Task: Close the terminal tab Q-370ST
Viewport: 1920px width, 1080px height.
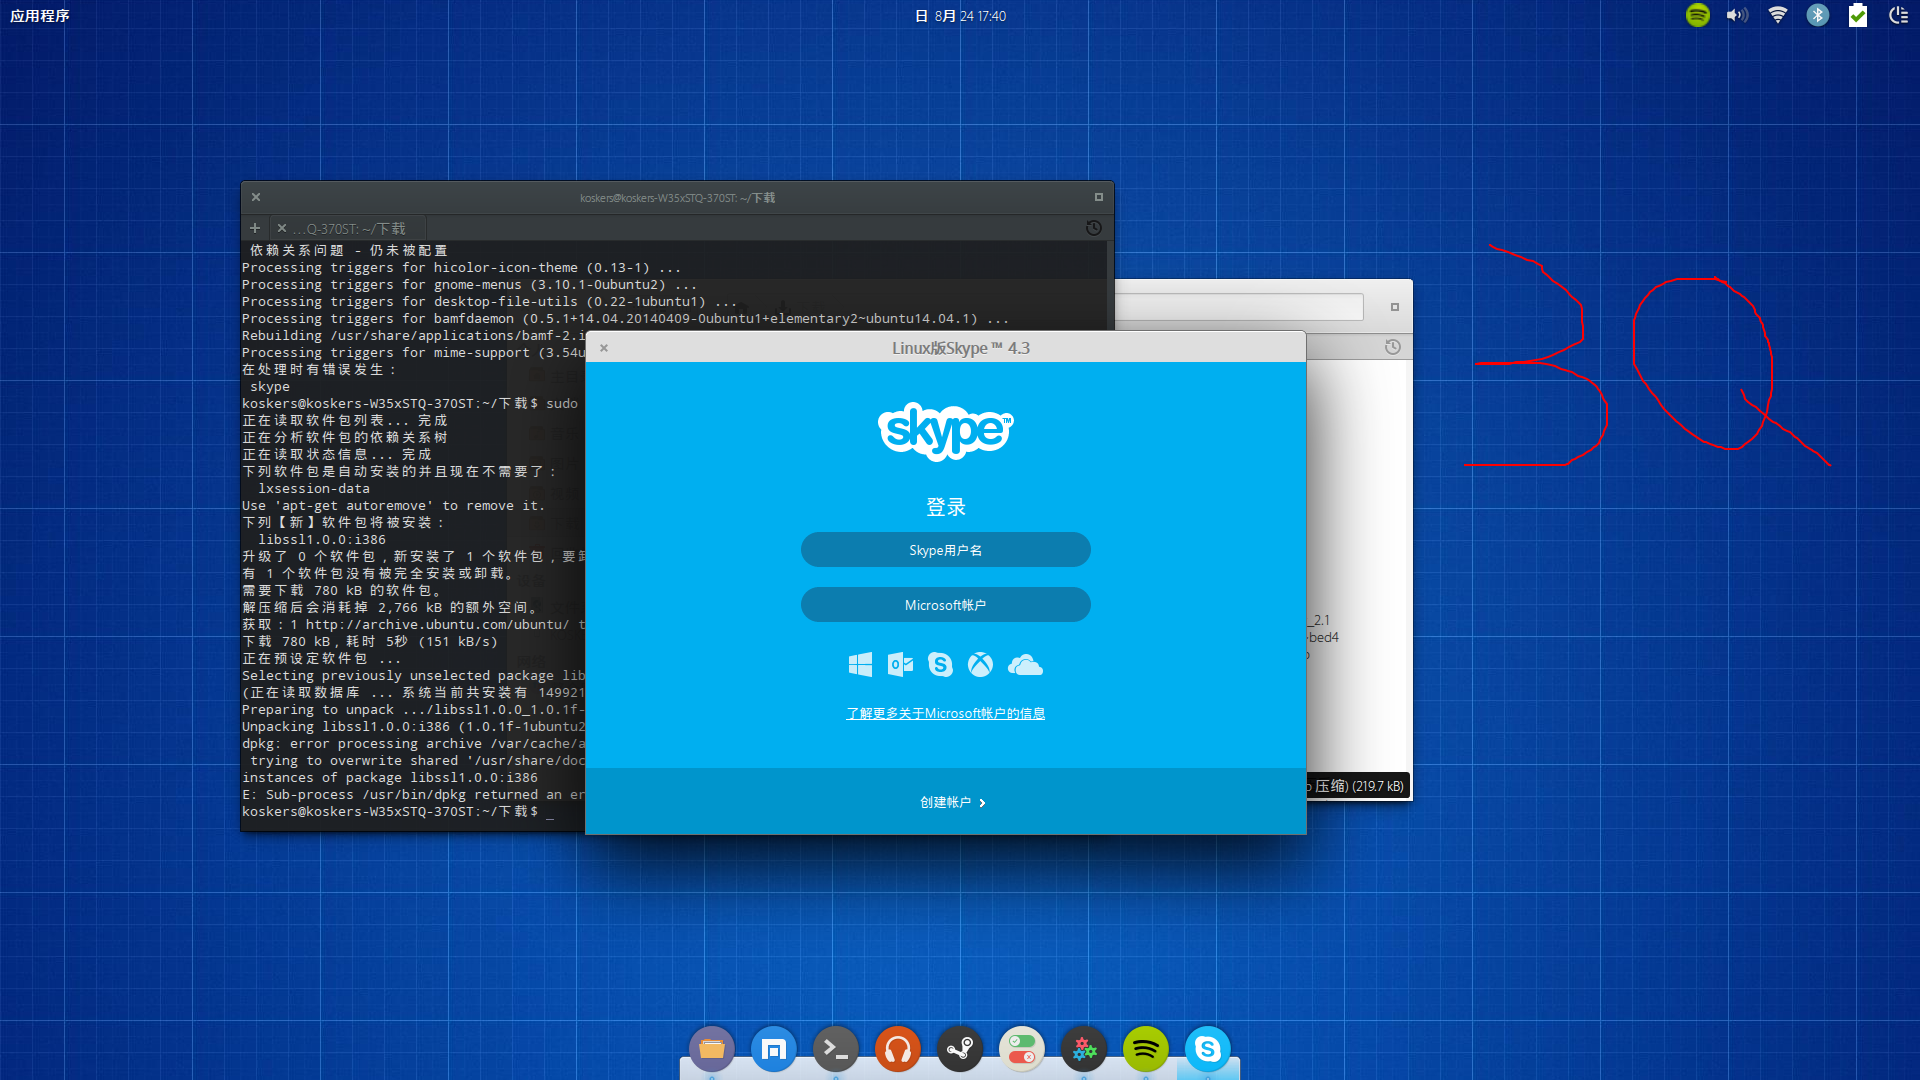Action: (x=282, y=228)
